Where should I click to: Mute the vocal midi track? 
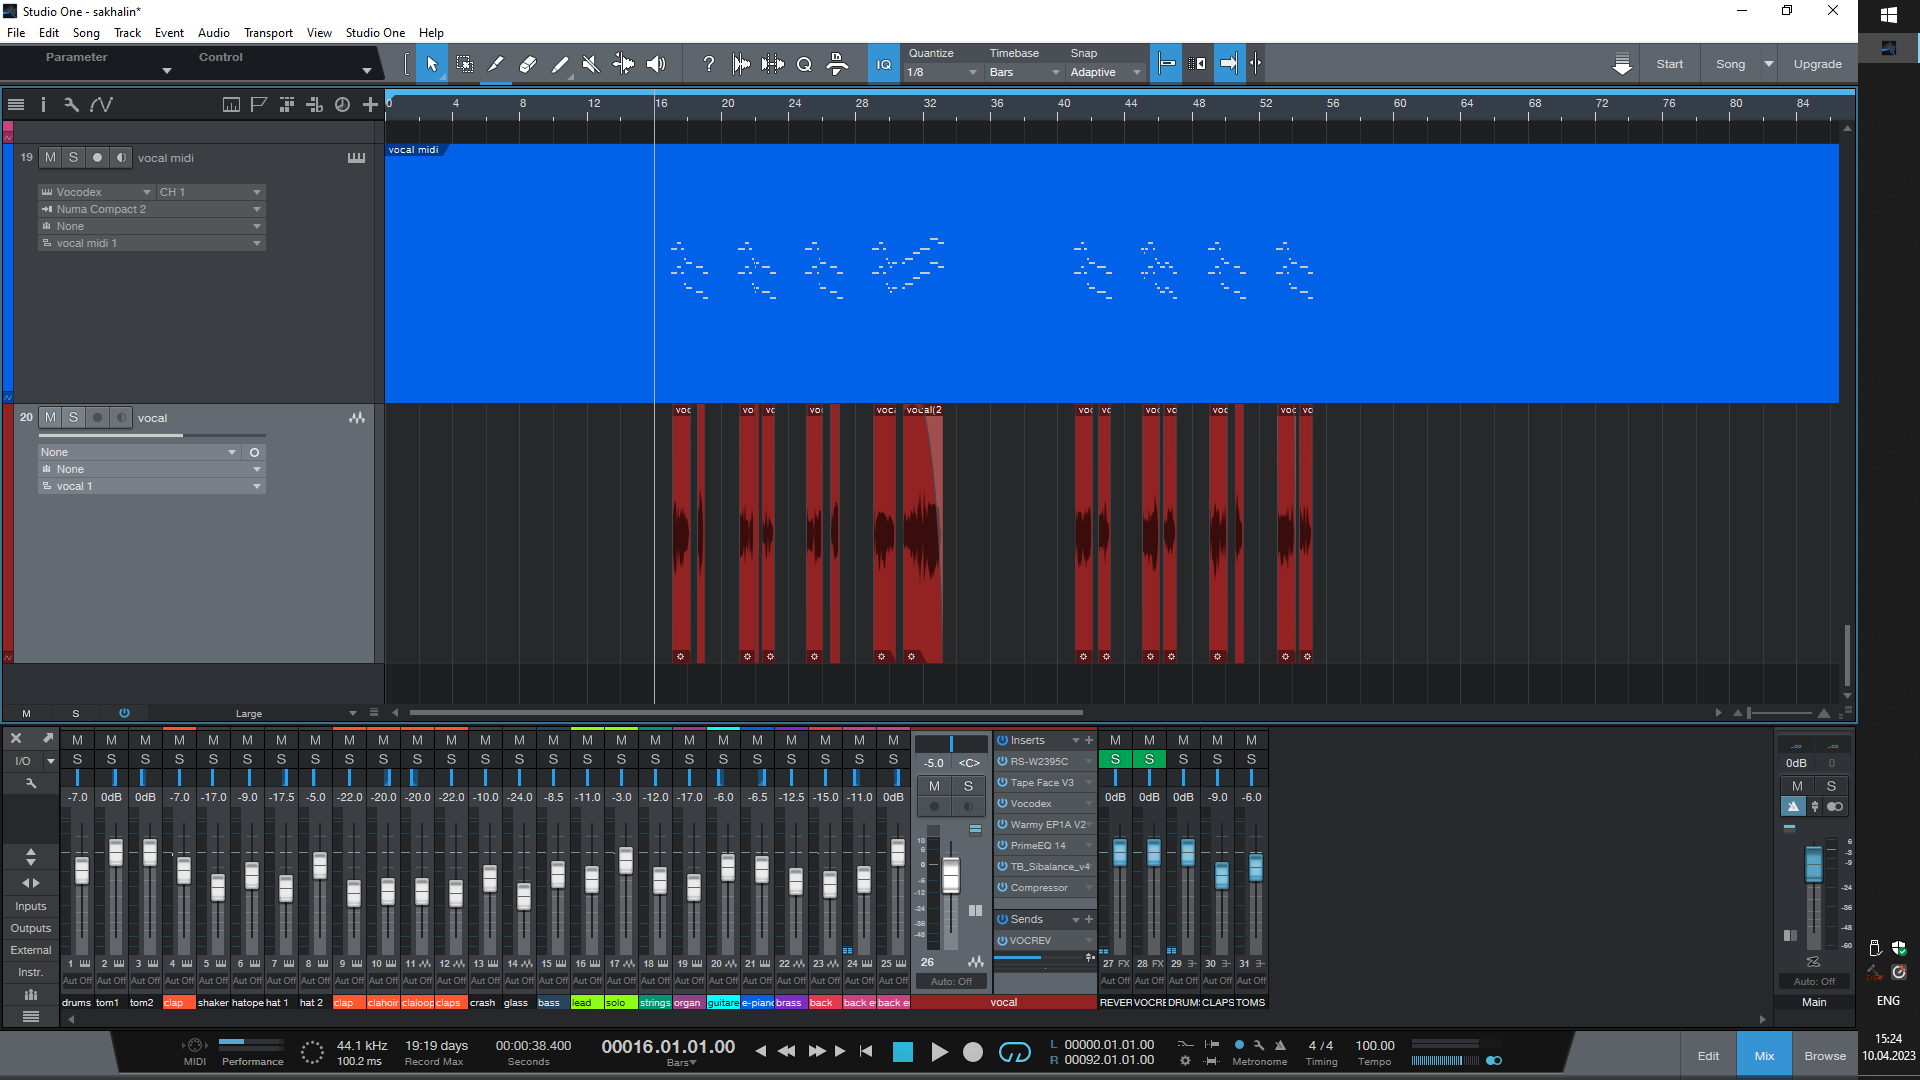[x=51, y=157]
